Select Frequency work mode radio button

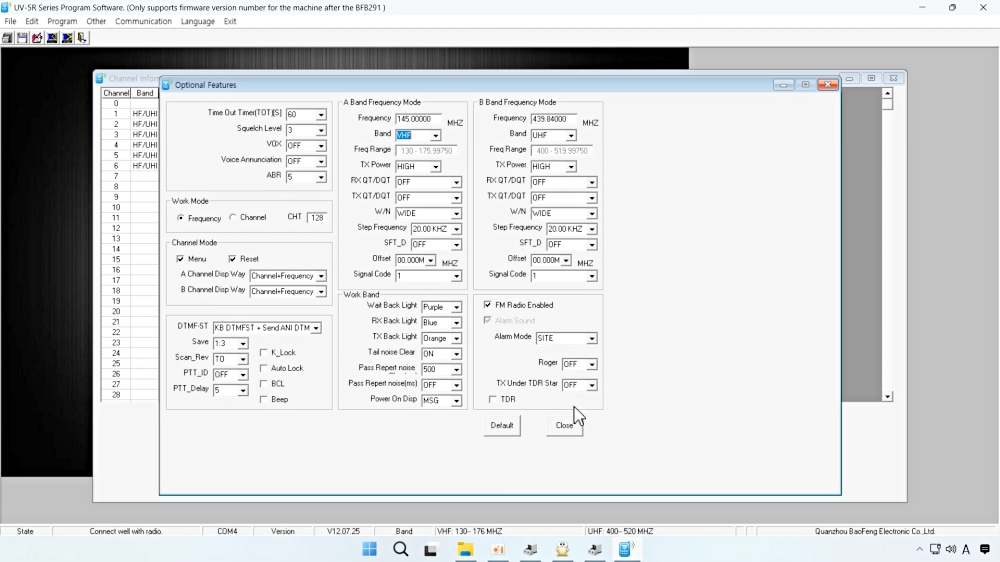pyautogui.click(x=181, y=218)
